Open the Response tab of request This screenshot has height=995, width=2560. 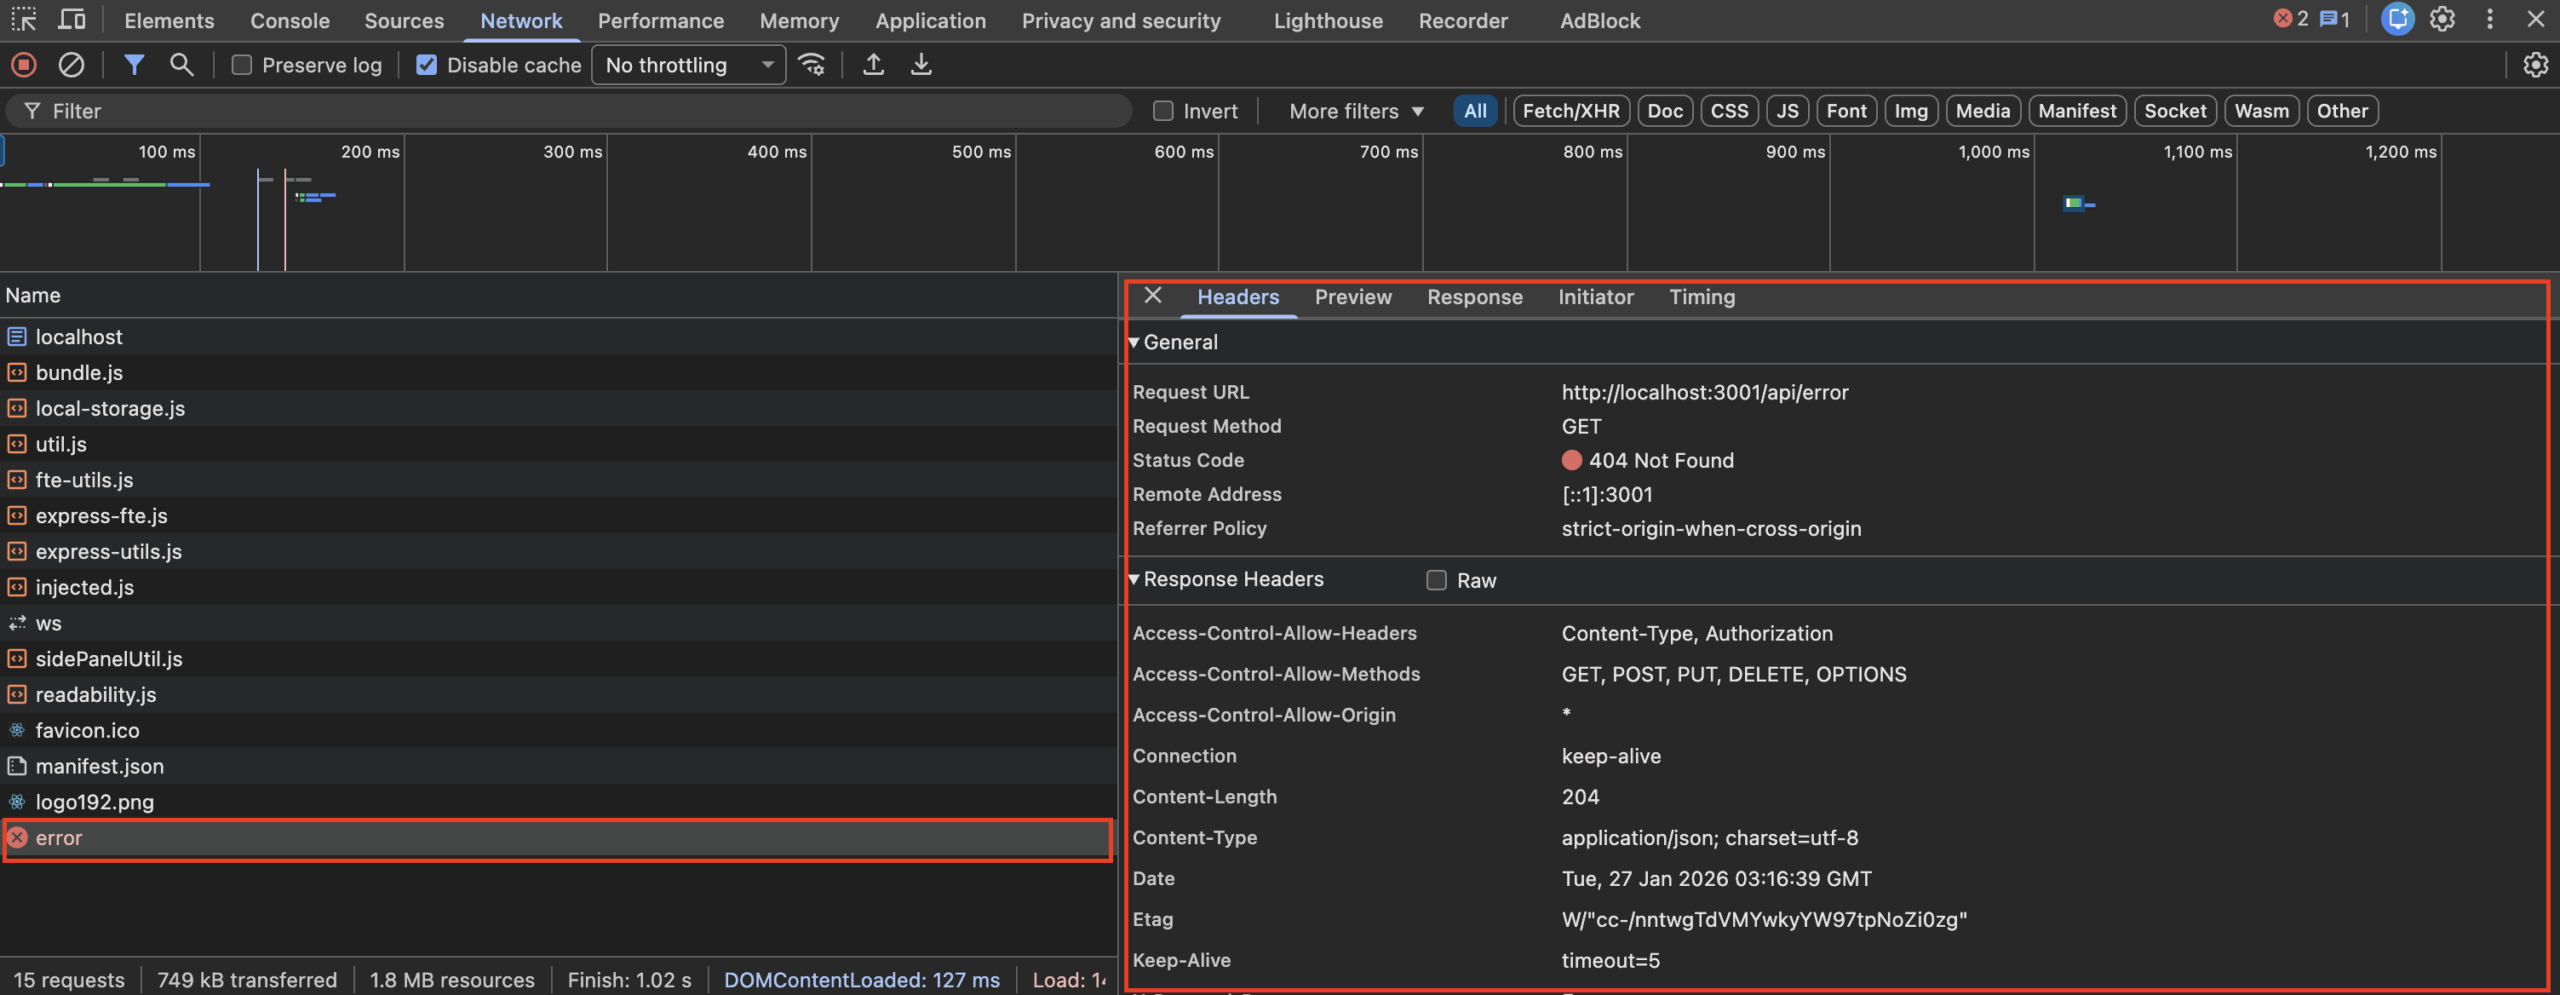1474,297
